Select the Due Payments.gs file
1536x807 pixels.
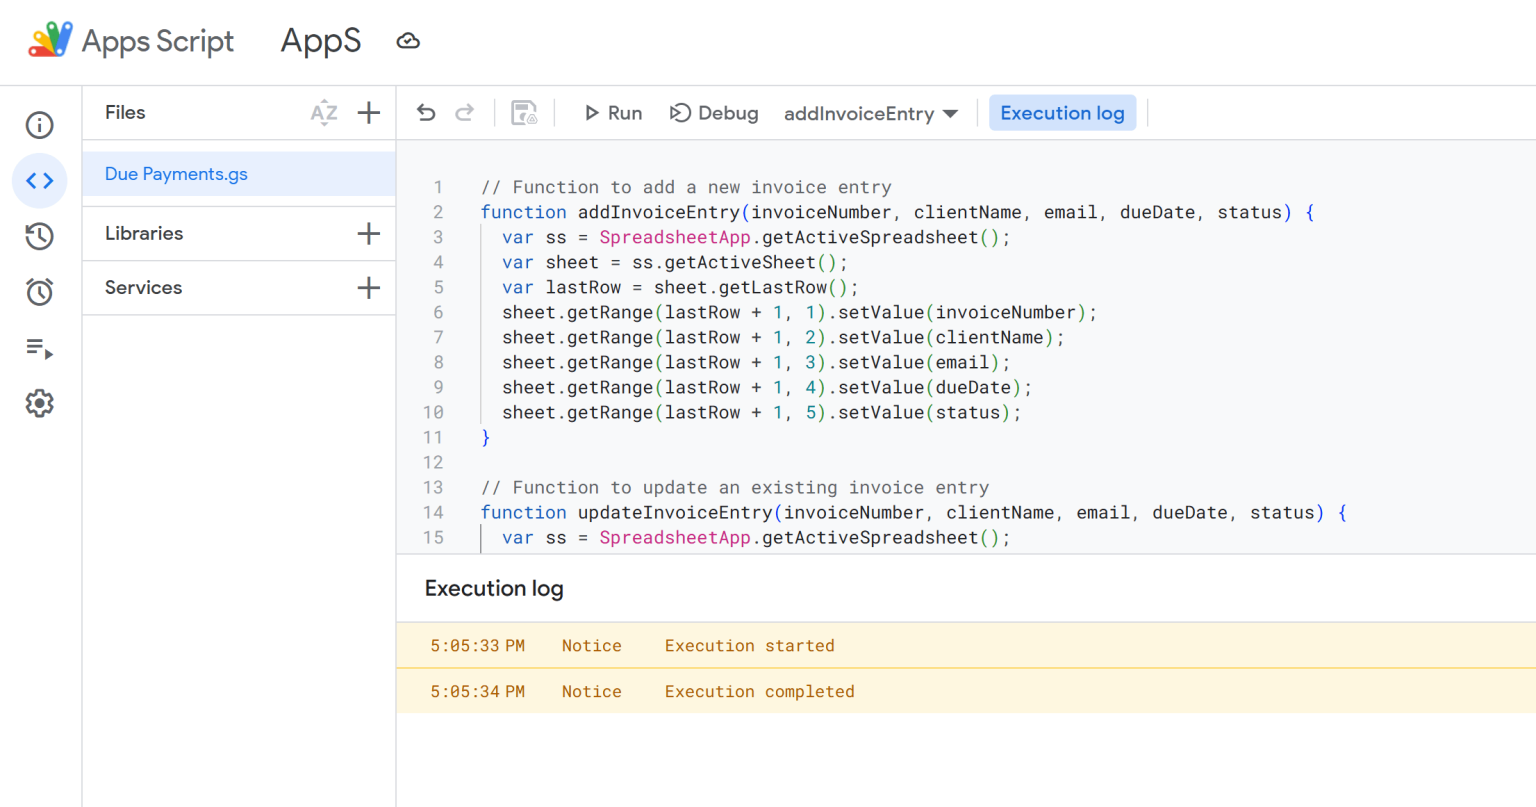pos(176,173)
